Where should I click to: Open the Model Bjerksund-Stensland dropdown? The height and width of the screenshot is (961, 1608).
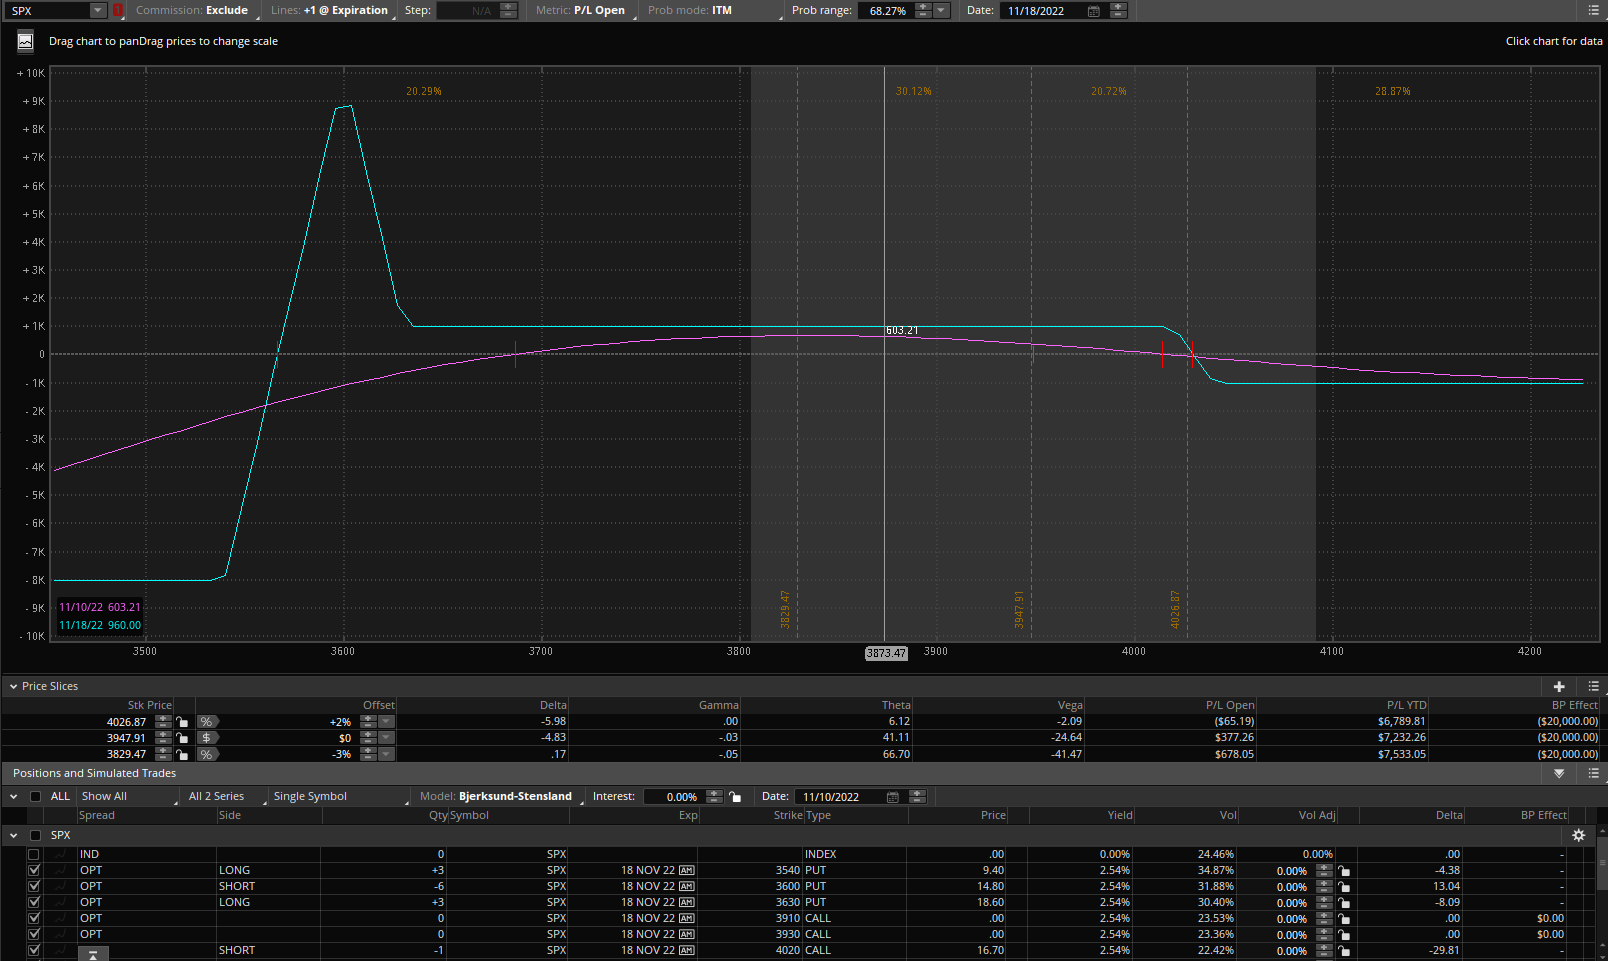point(500,797)
